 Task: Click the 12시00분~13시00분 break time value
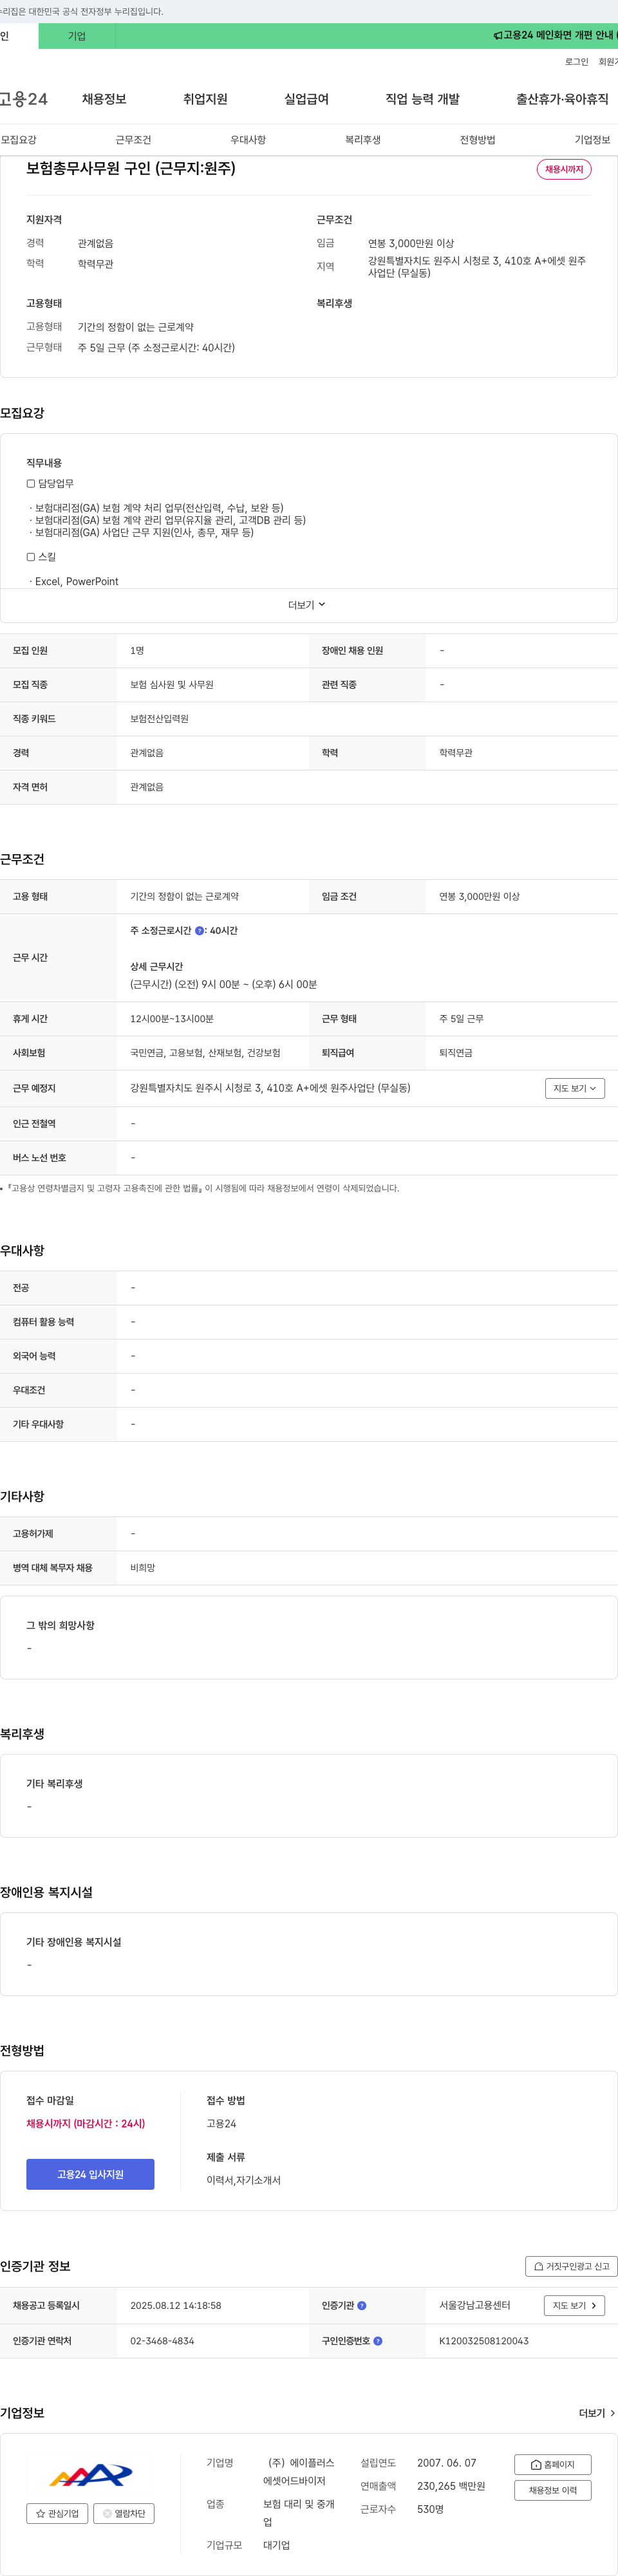pos(172,1019)
